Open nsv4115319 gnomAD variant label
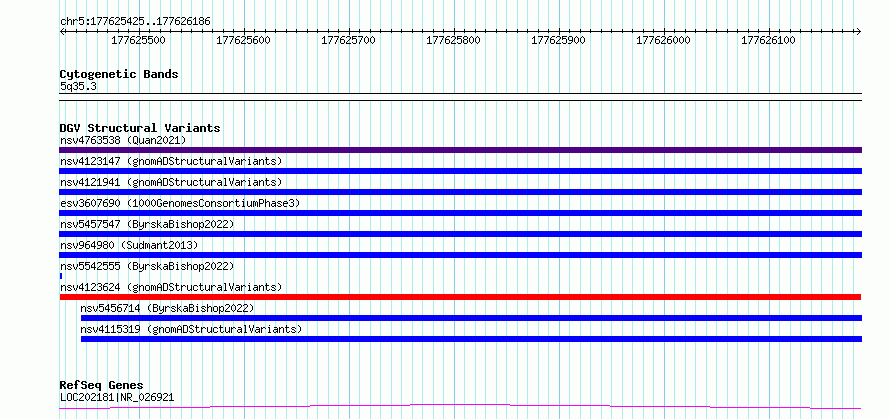890x419 pixels. [x=191, y=329]
